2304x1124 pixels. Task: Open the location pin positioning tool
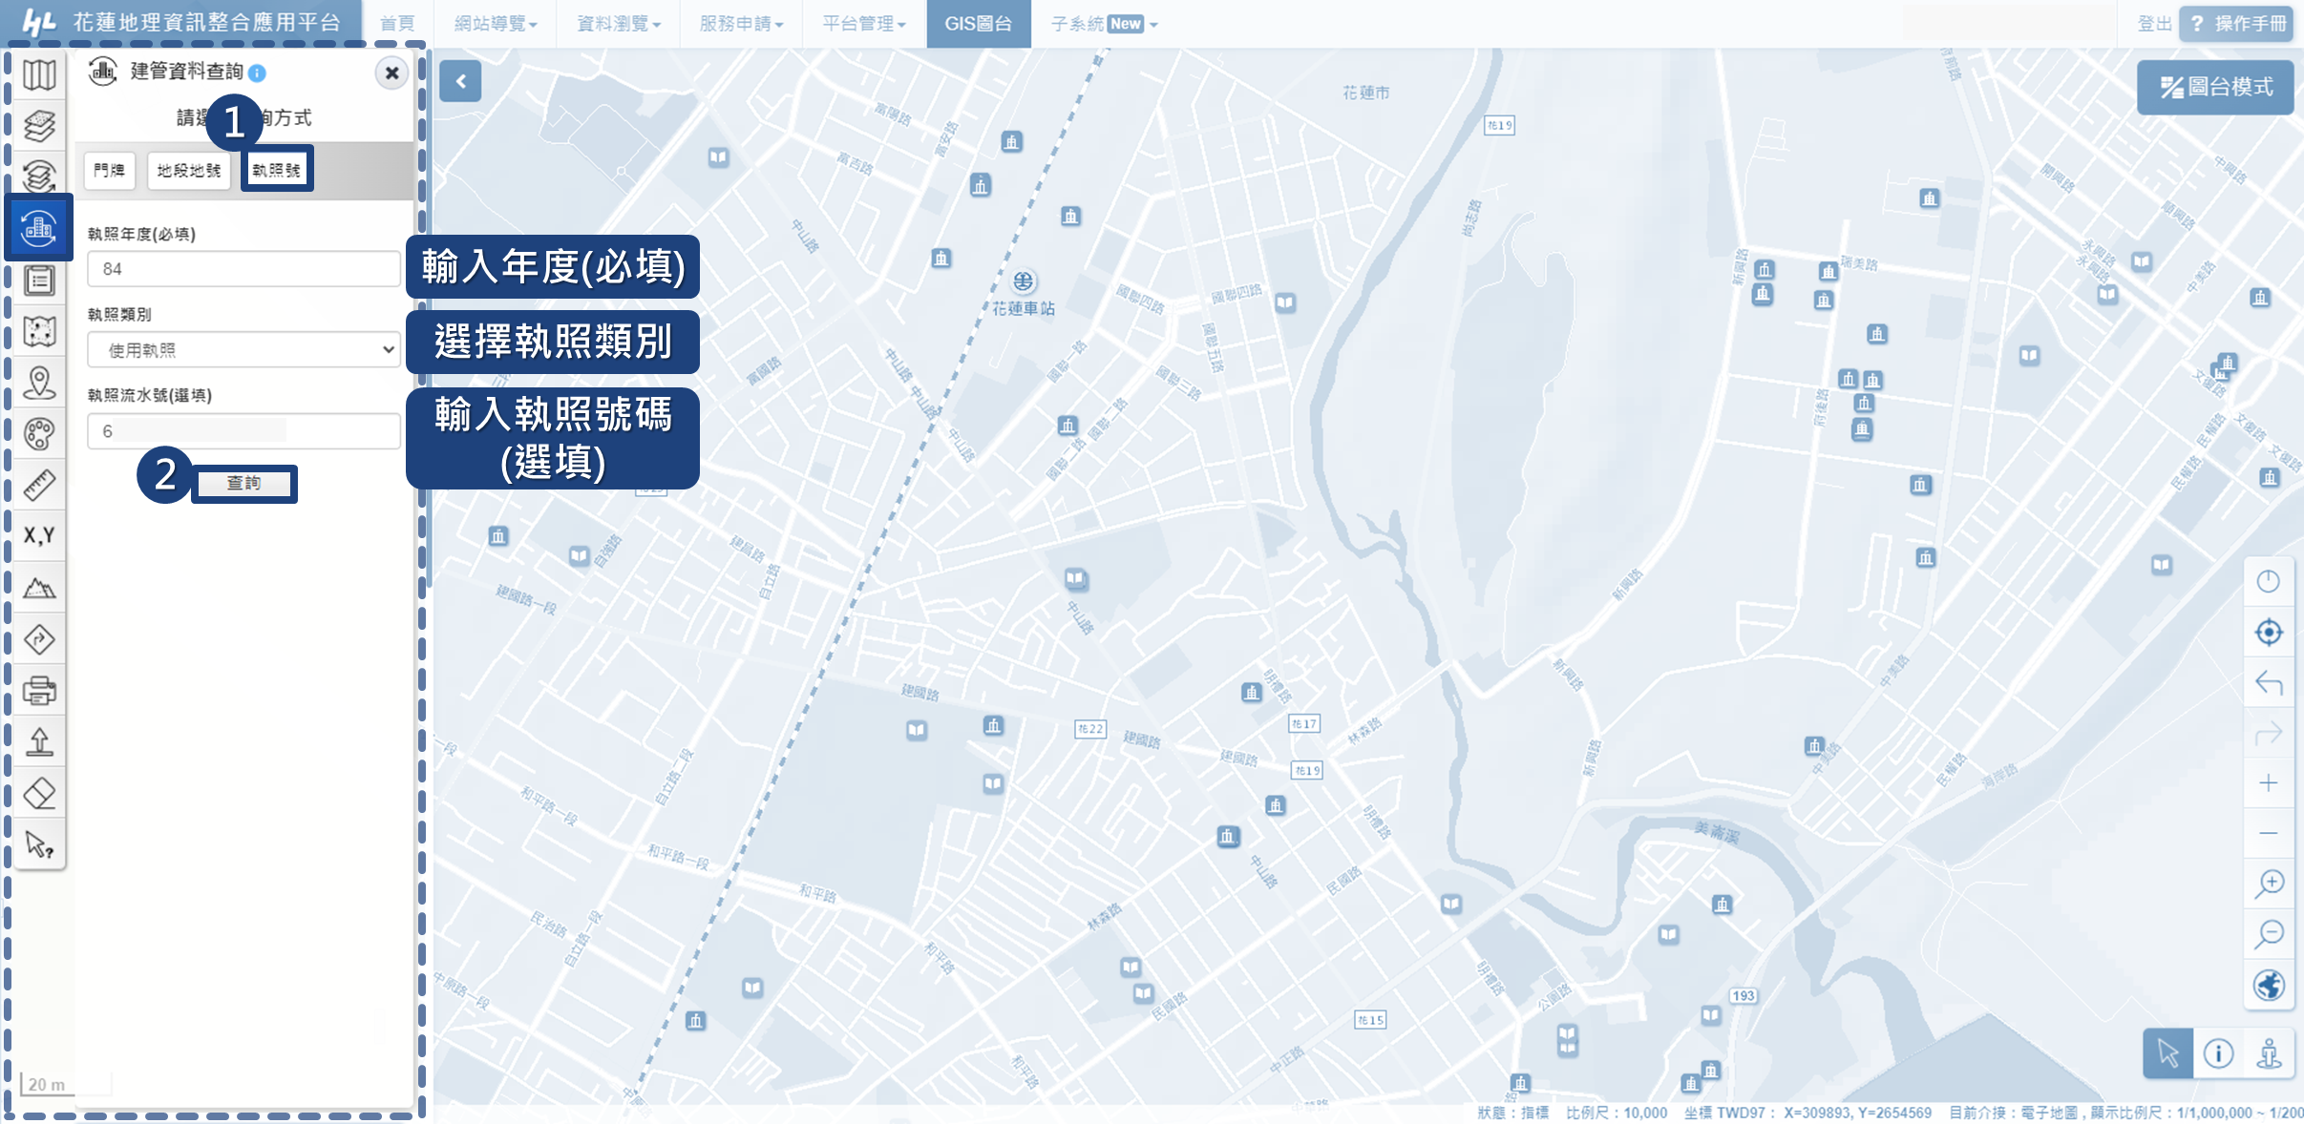pyautogui.click(x=39, y=382)
